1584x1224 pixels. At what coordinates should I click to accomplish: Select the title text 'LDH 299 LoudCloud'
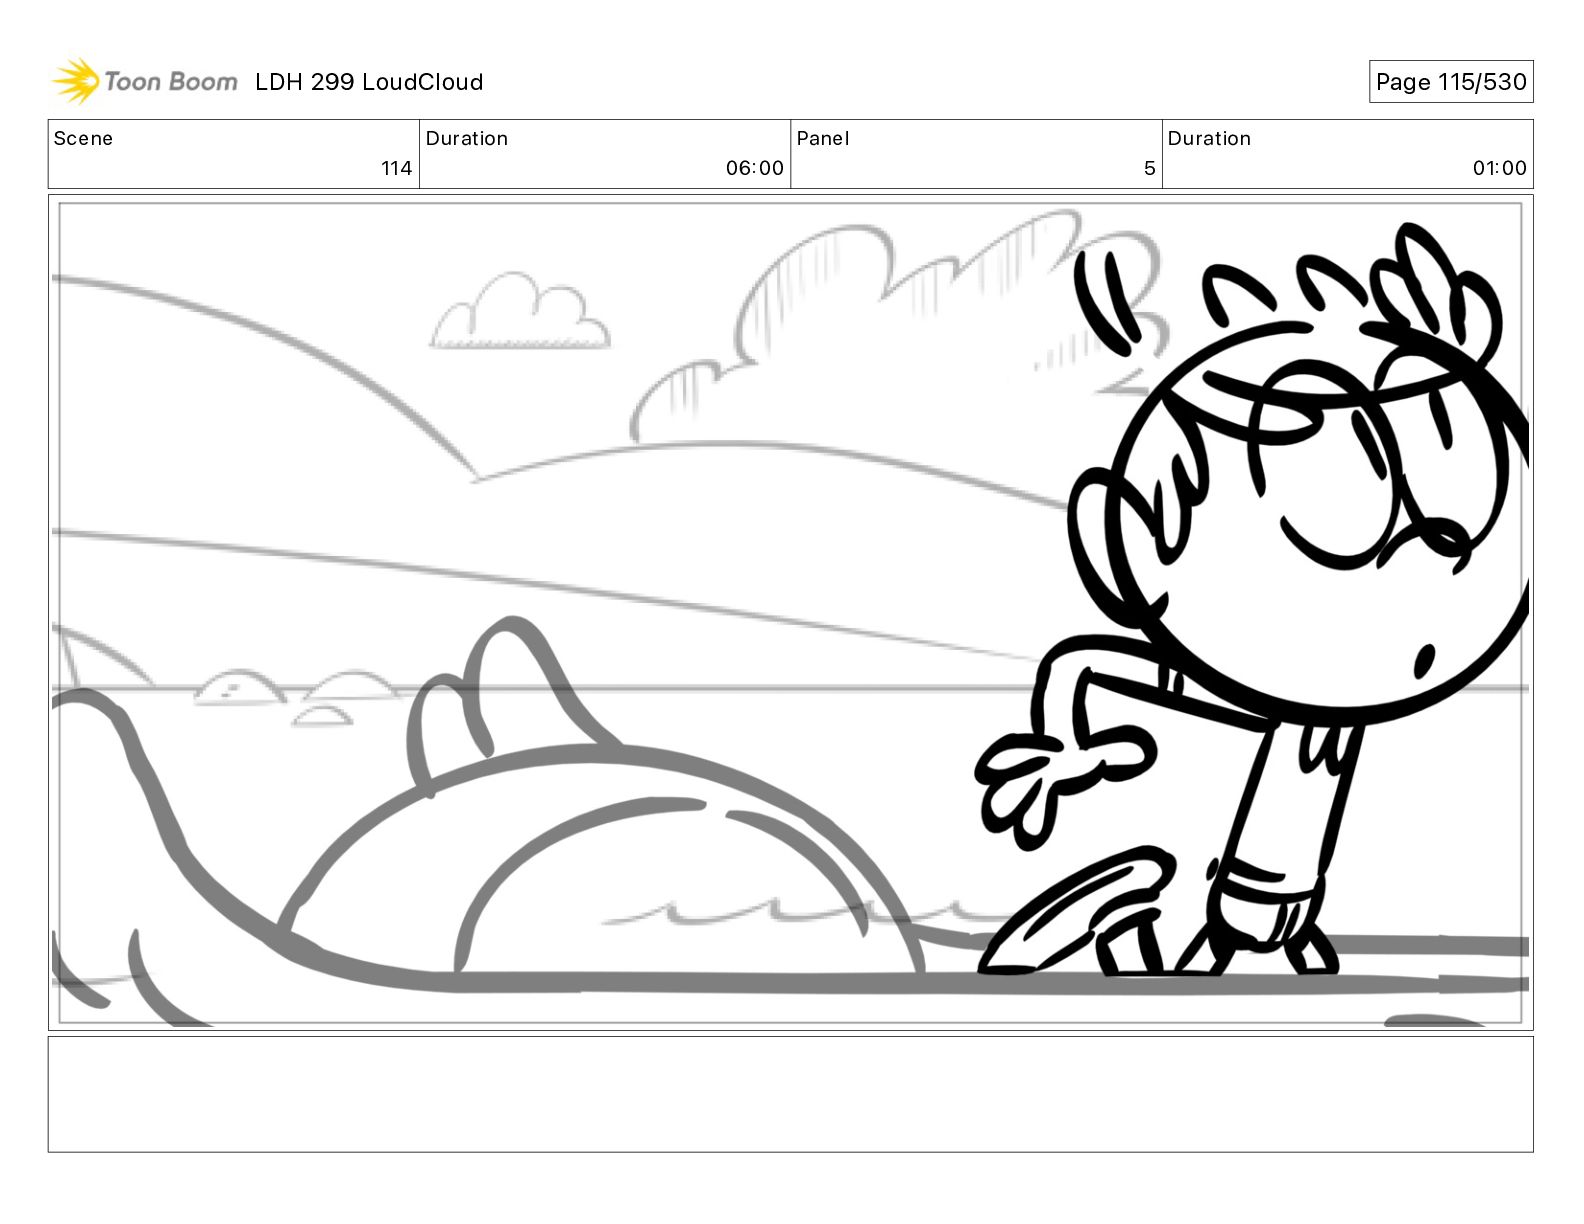(x=369, y=82)
